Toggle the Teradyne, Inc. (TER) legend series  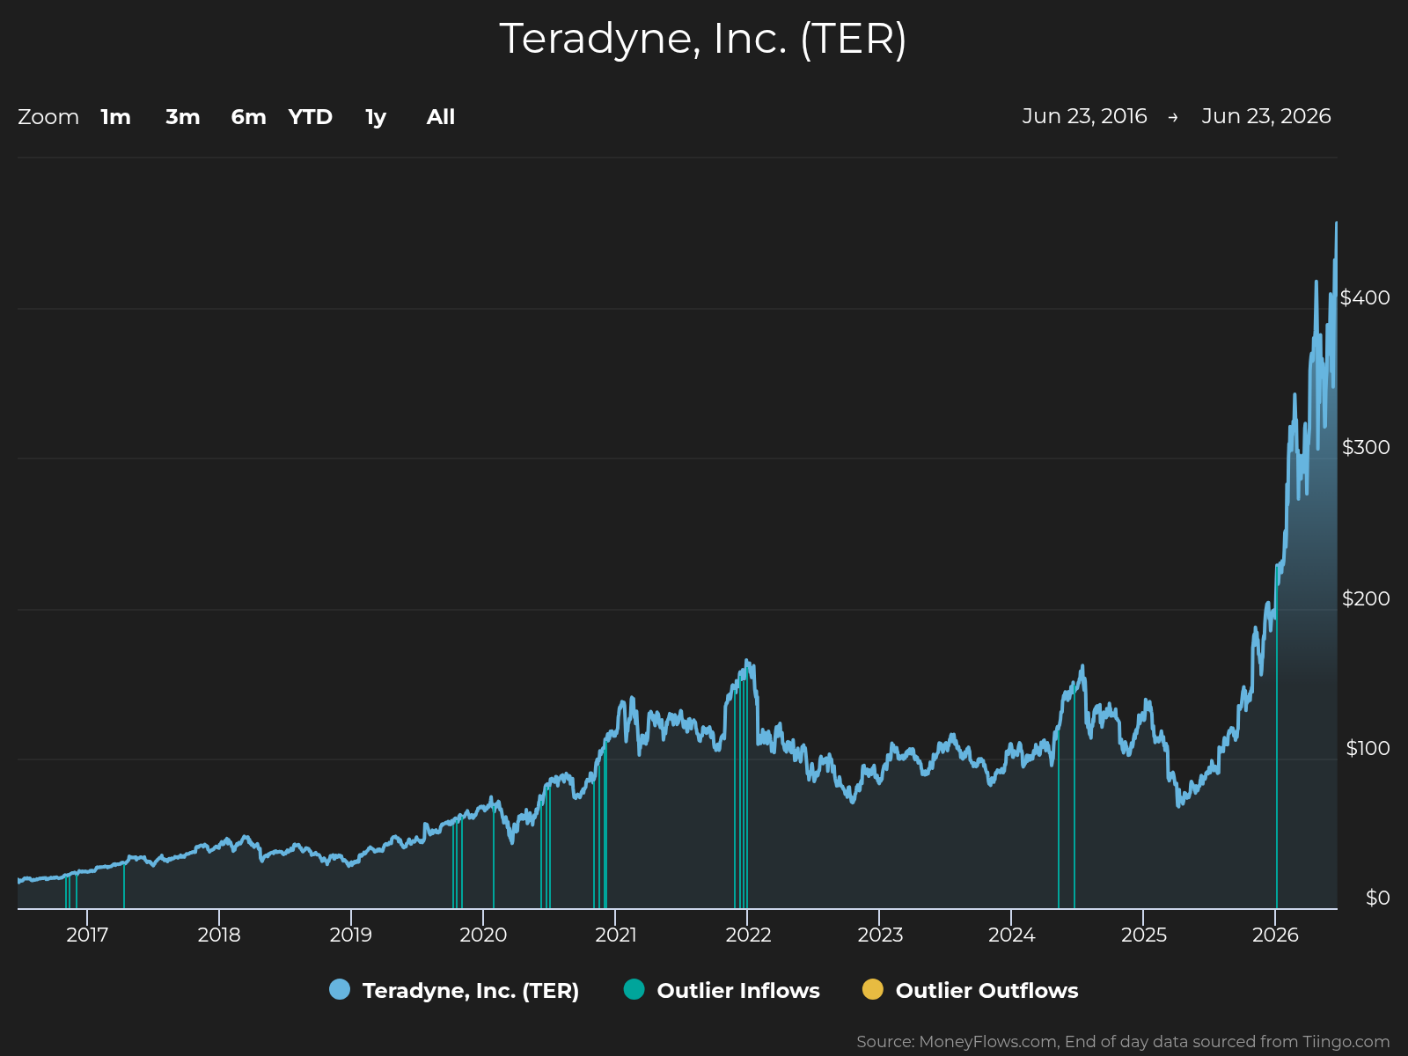point(454,990)
